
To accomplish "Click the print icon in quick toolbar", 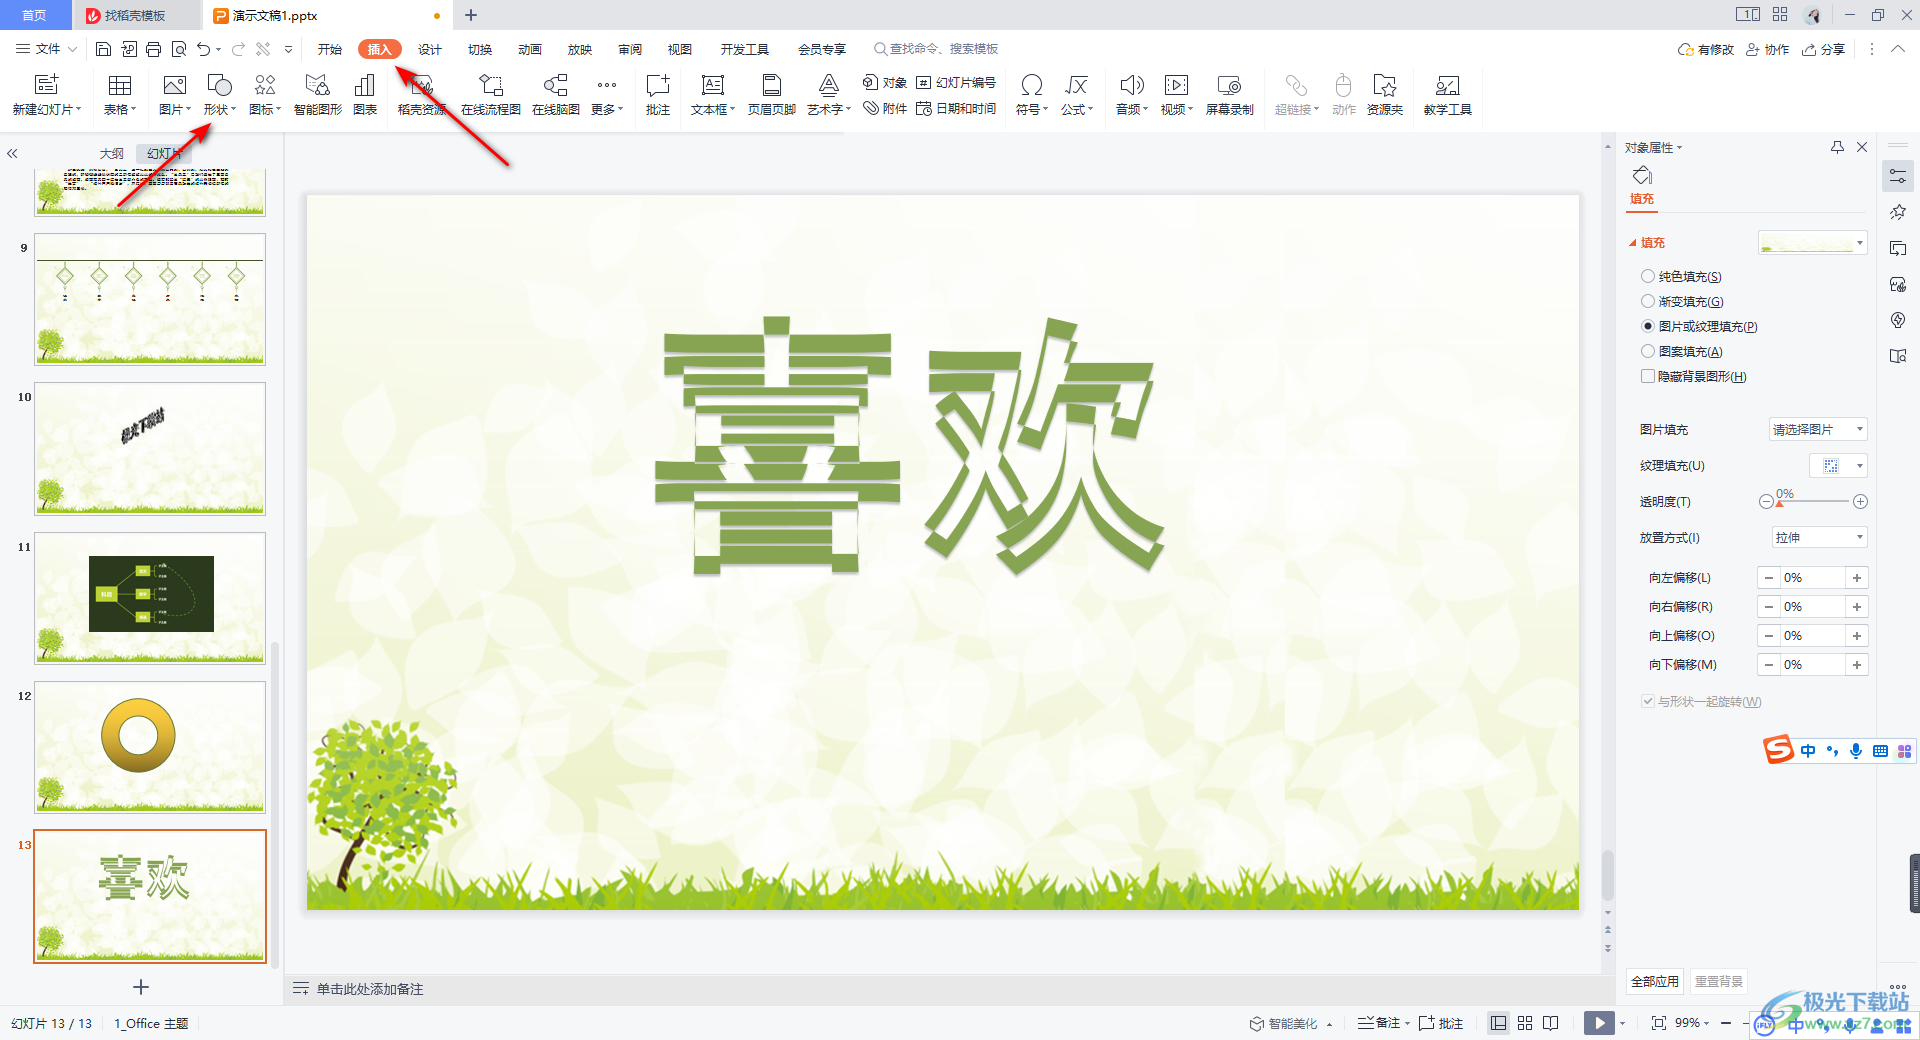I will 153,49.
